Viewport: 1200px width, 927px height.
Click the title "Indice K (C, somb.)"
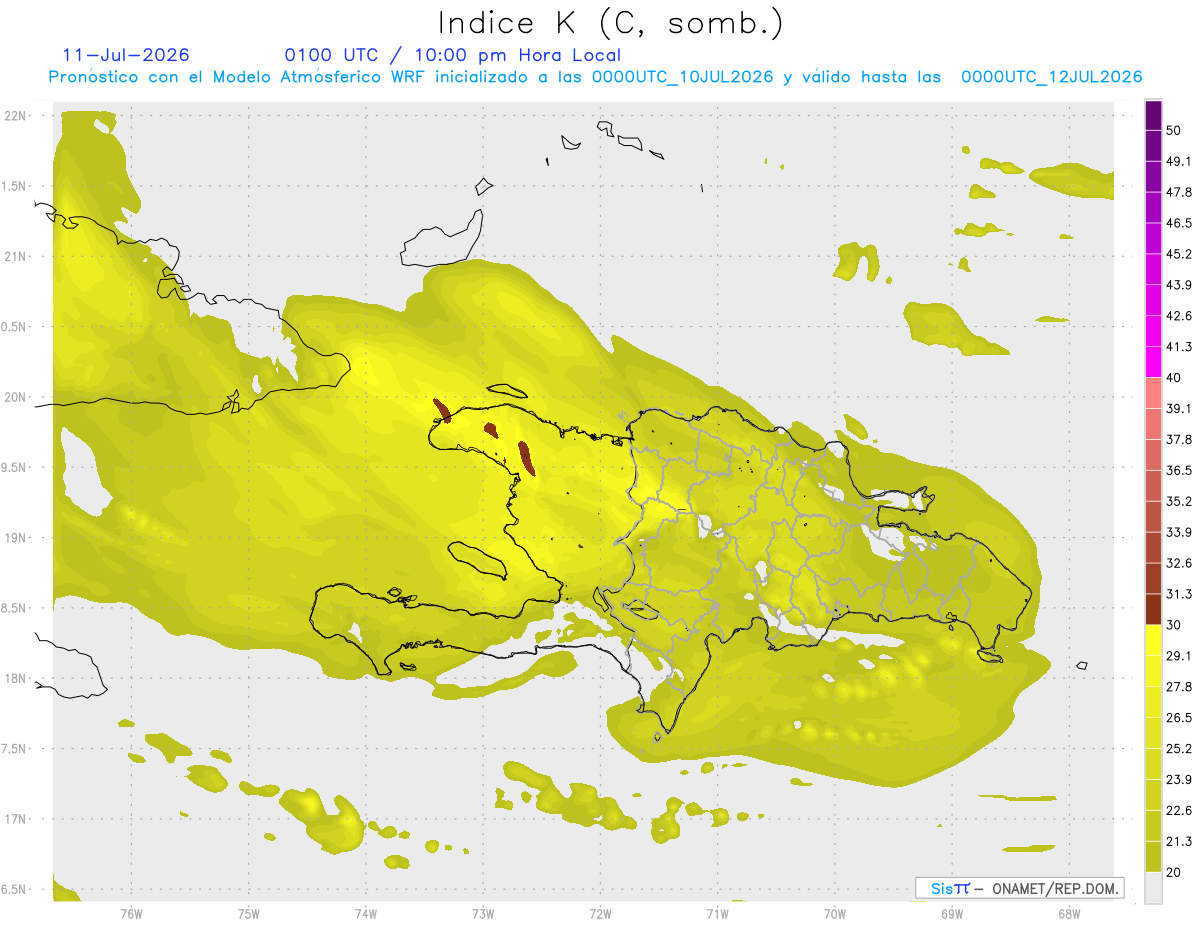pyautogui.click(x=610, y=23)
